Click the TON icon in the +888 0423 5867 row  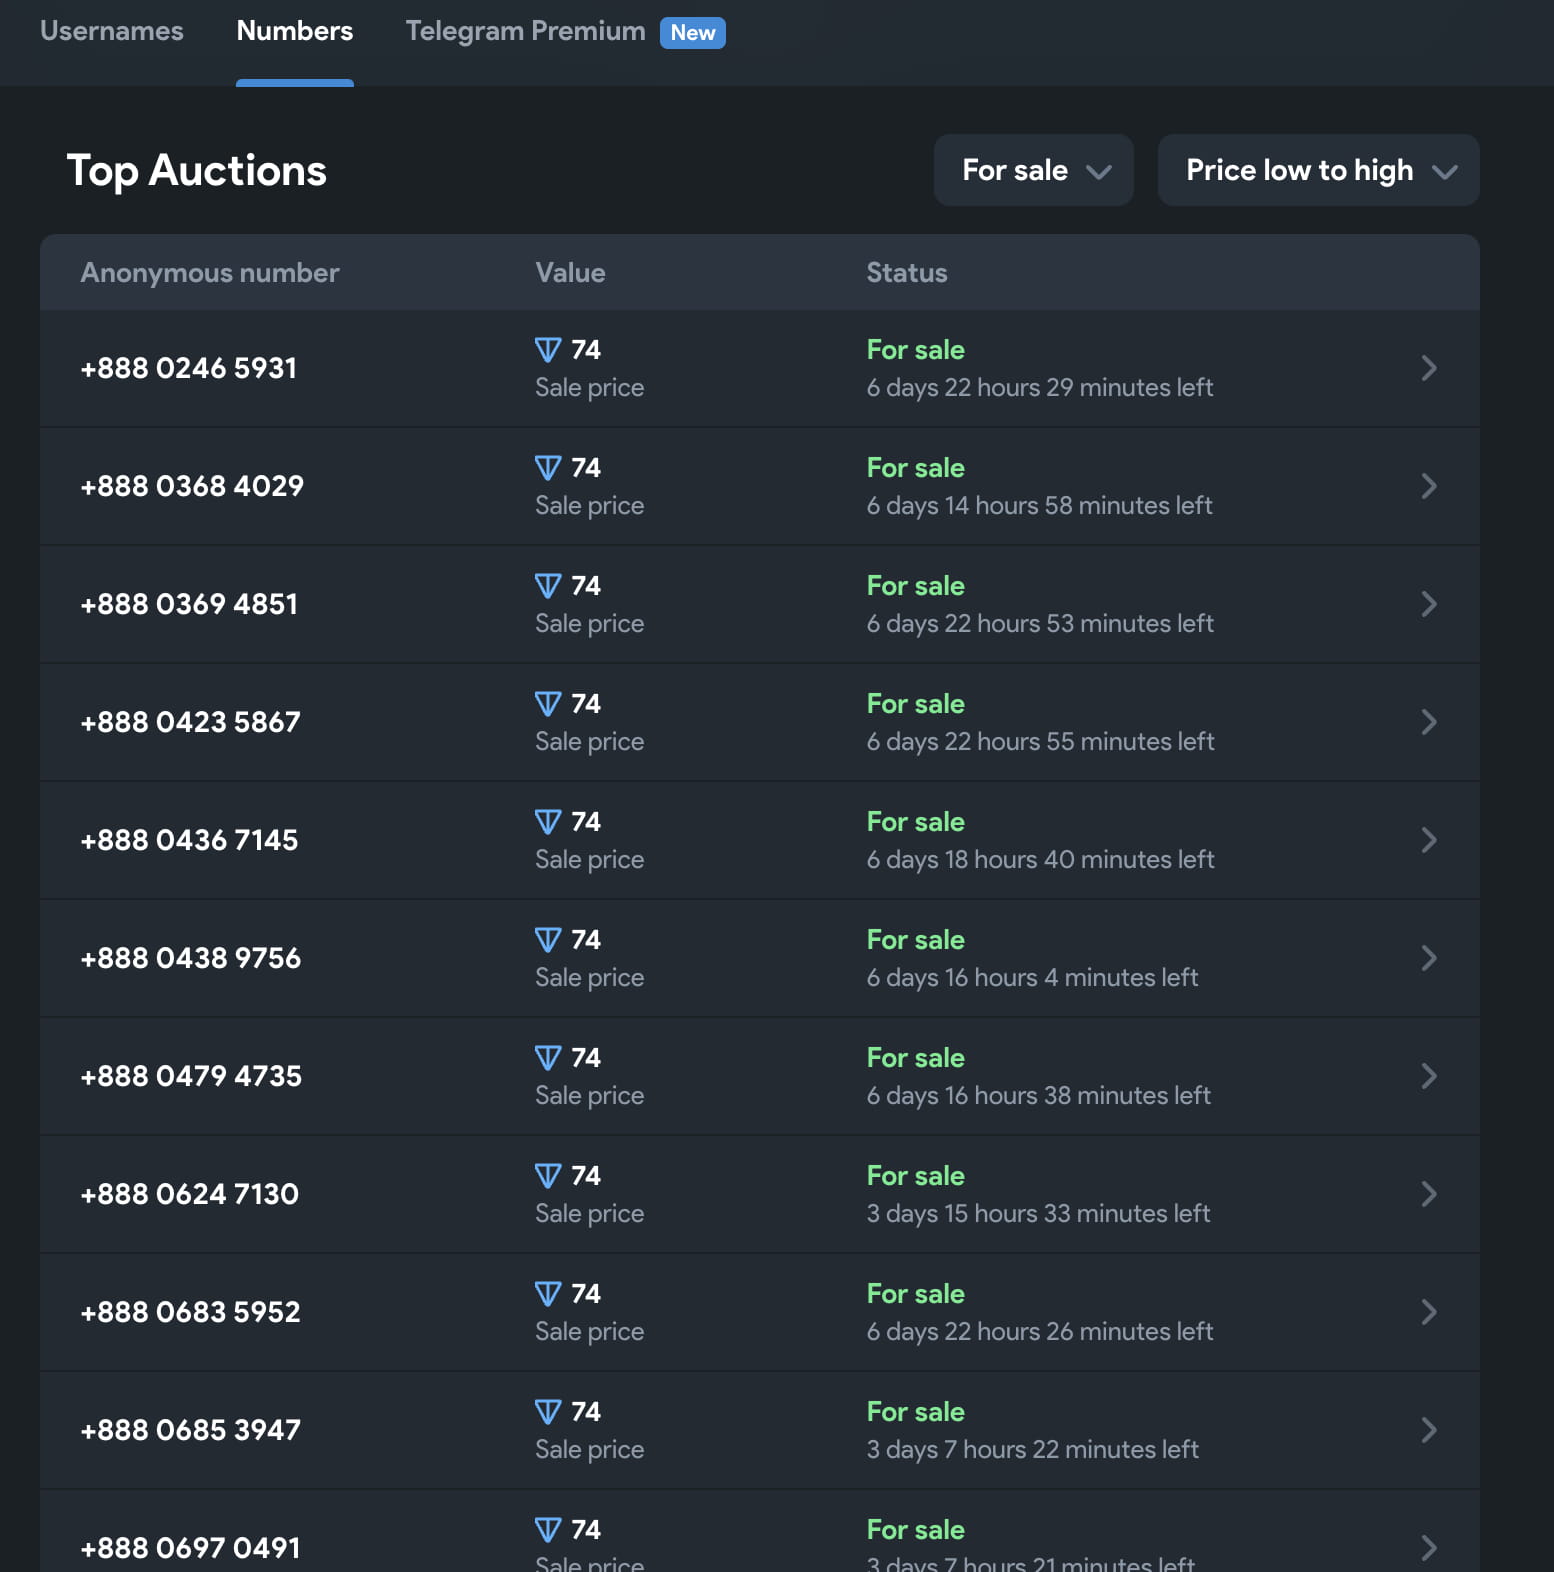(548, 704)
